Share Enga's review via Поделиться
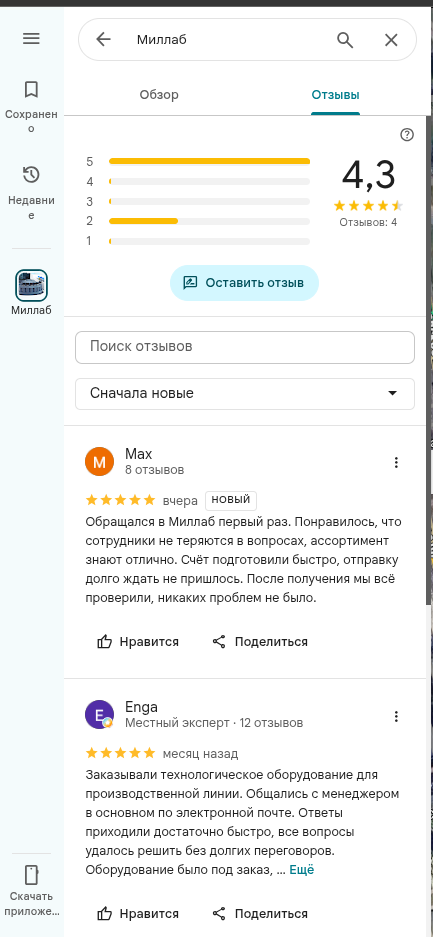433x937 pixels. point(260,914)
